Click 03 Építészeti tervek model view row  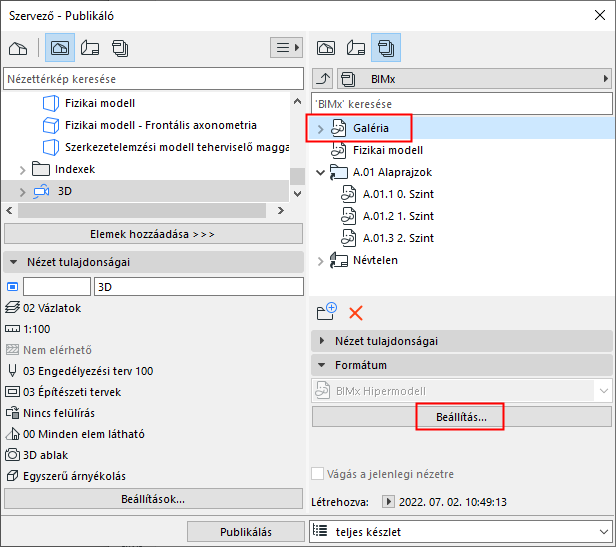click(63, 392)
